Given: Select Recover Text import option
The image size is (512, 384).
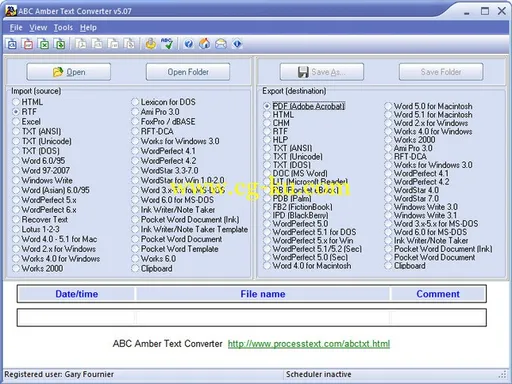Looking at the screenshot, I should point(40,220).
